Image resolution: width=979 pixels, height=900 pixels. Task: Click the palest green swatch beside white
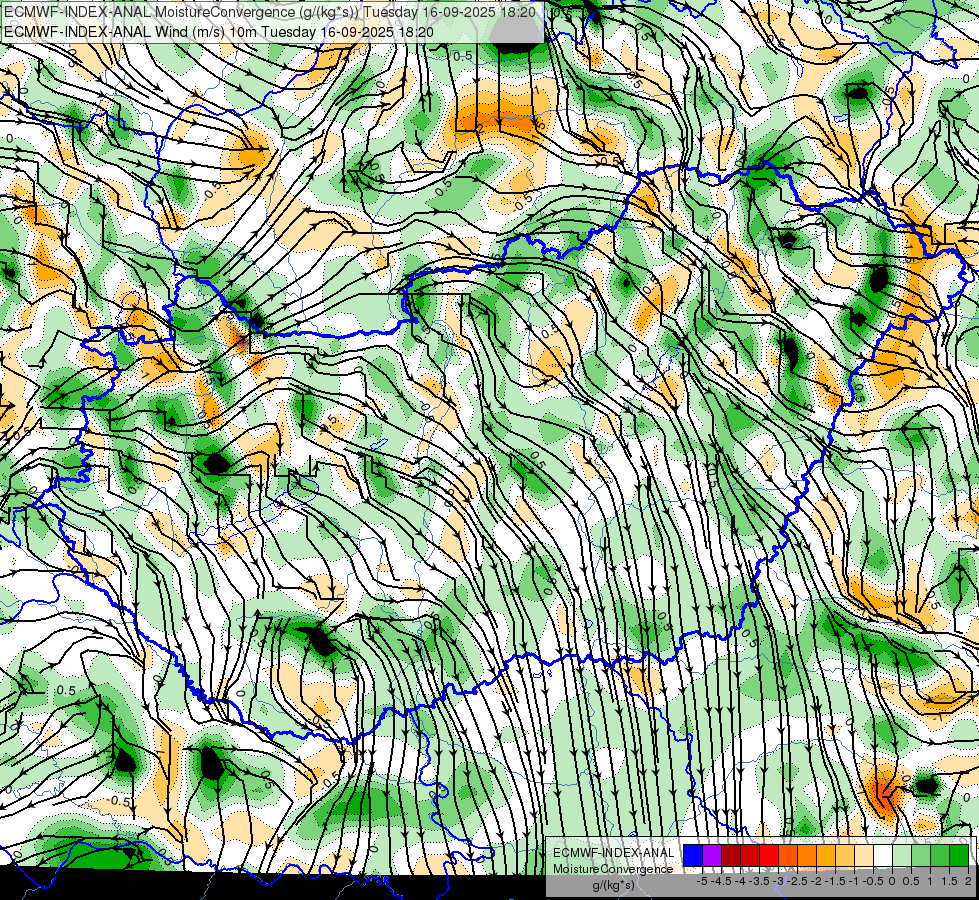click(902, 855)
